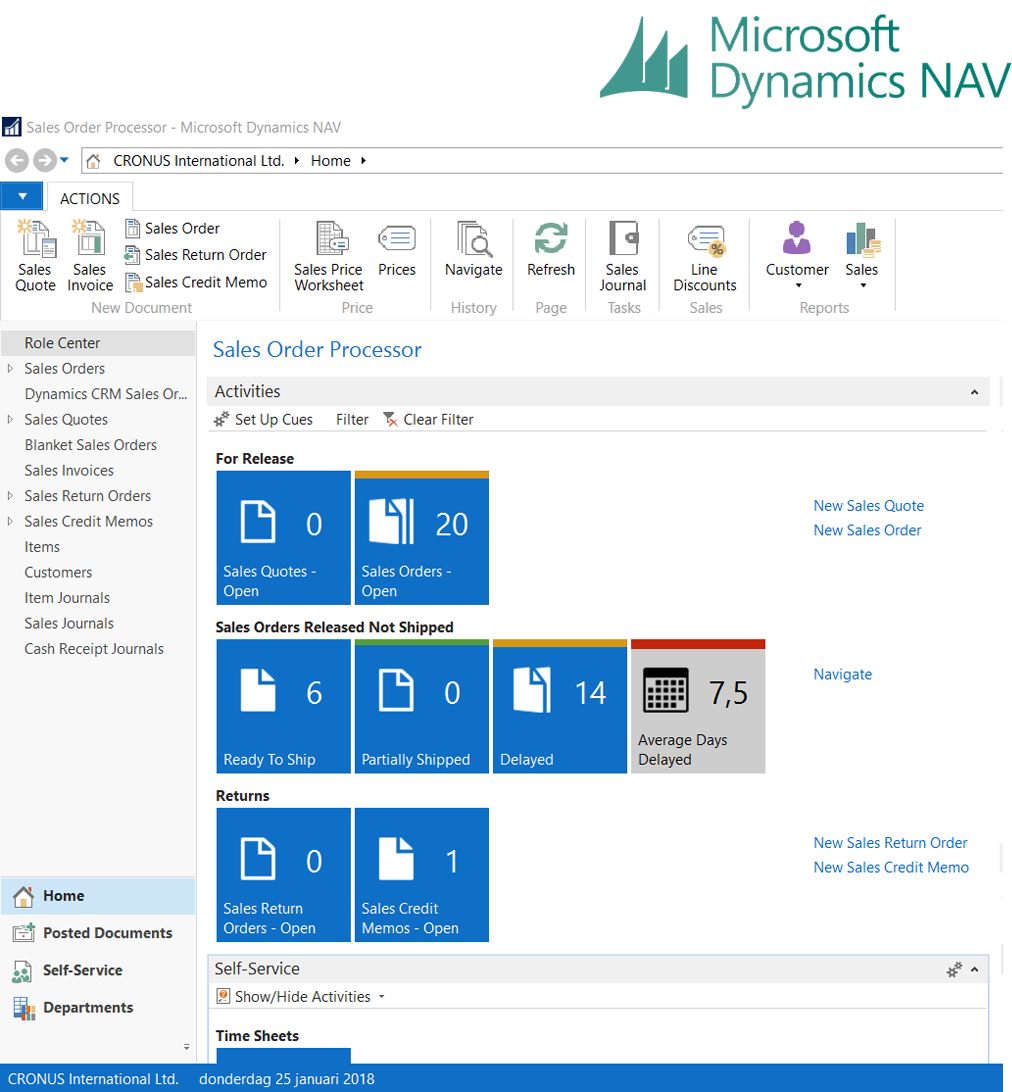The image size is (1012, 1092).
Task: Click the Sales Order ribbon button
Action: [172, 228]
